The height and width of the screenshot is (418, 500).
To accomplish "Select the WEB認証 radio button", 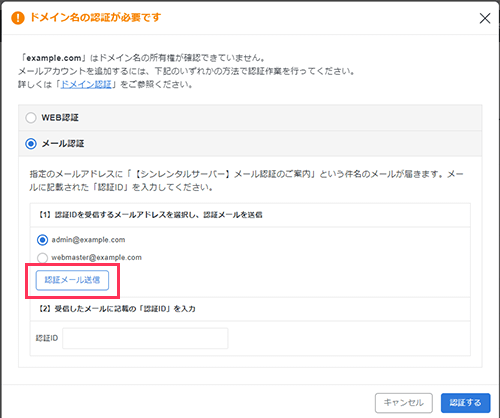I will click(x=31, y=118).
